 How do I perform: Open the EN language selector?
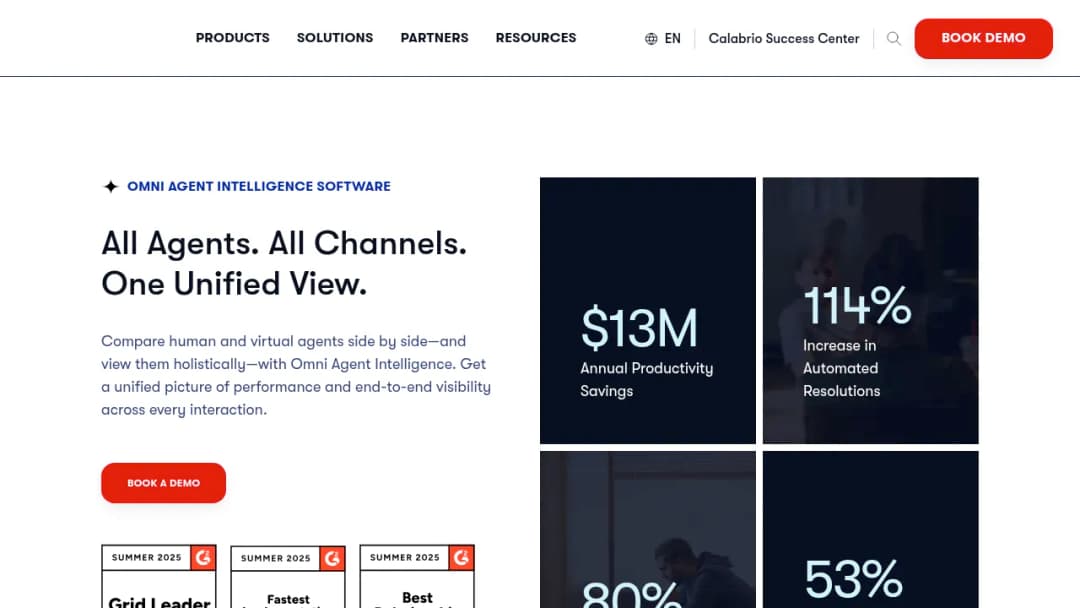point(663,39)
